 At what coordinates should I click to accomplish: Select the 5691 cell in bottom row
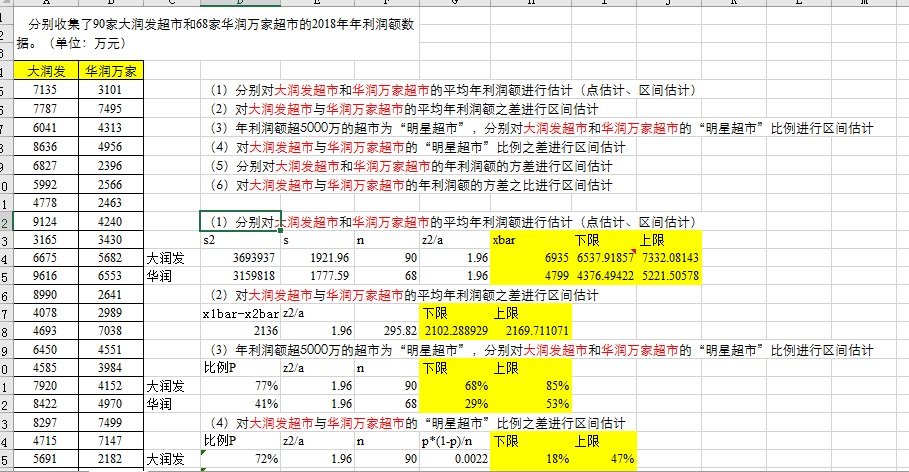click(x=46, y=459)
